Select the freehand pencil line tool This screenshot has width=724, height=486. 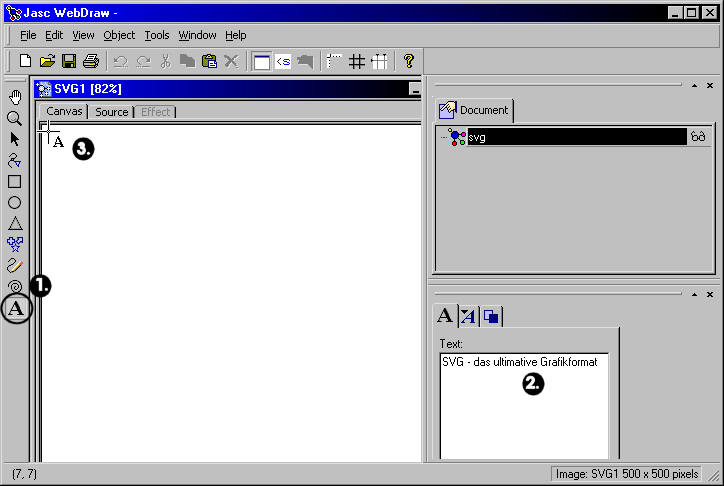point(15,265)
